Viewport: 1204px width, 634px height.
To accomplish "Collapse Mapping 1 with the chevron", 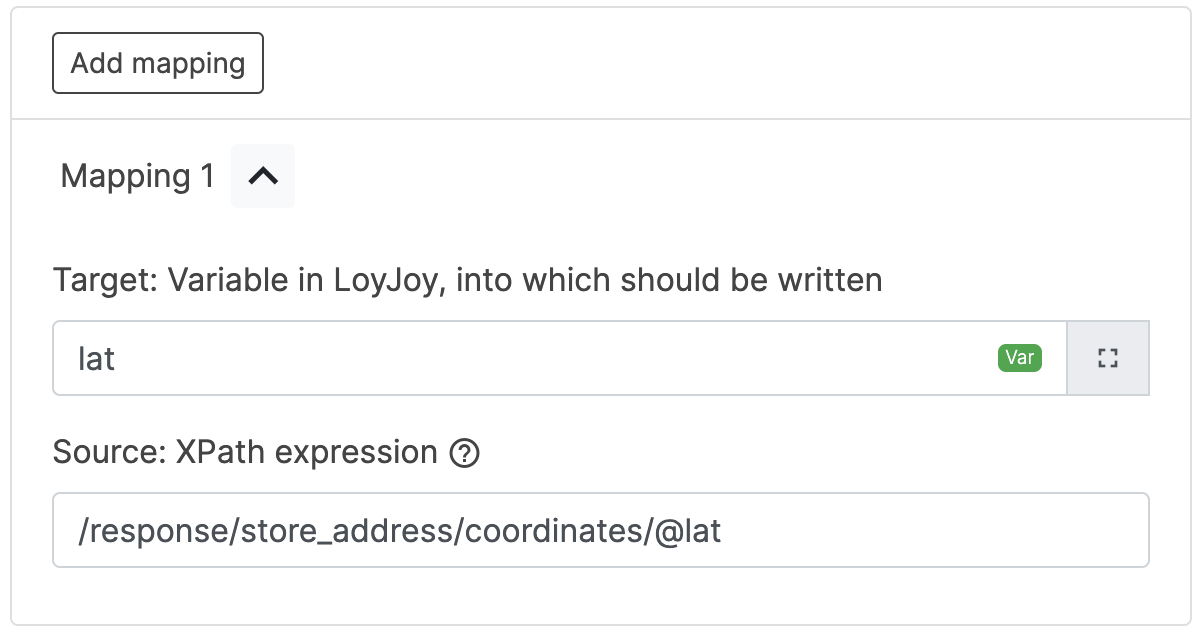I will pos(263,176).
